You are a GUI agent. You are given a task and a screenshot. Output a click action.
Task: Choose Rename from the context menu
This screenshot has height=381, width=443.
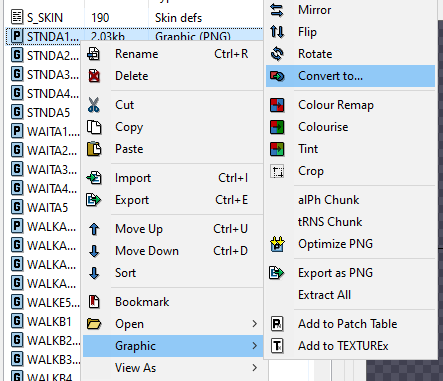pyautogui.click(x=172, y=54)
